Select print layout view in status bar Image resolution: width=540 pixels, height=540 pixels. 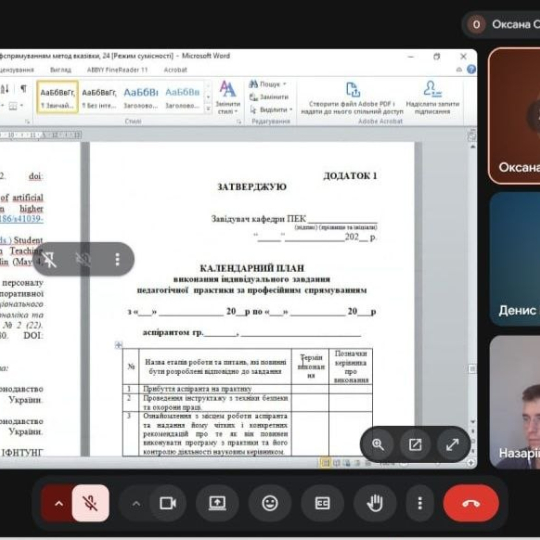pyautogui.click(x=325, y=463)
